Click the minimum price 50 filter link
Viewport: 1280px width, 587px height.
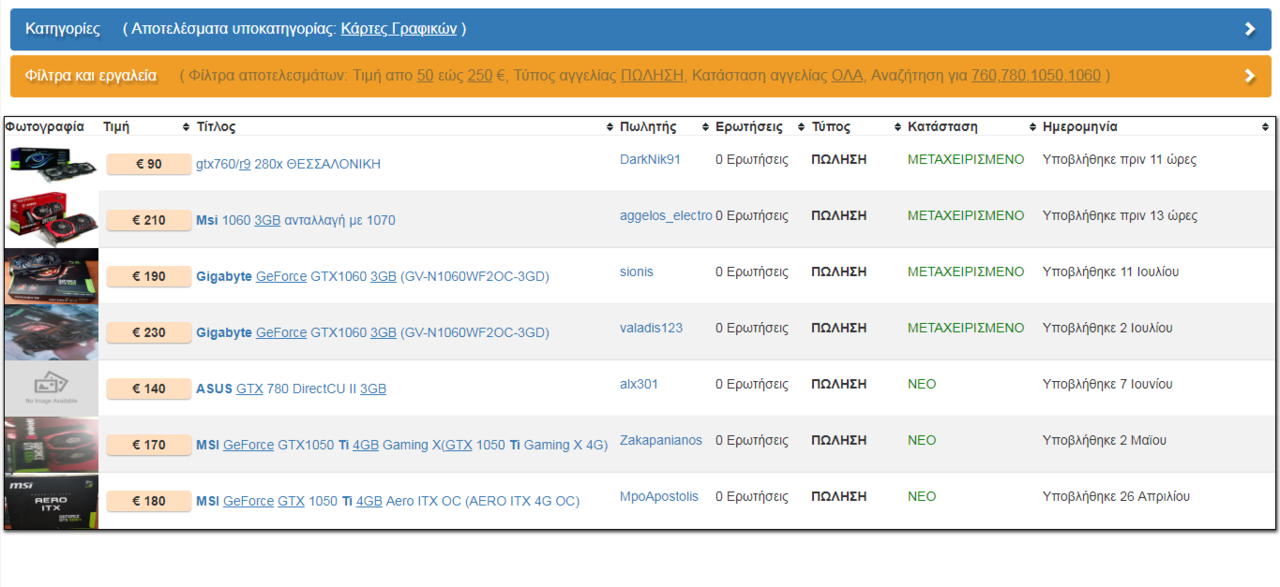(425, 76)
